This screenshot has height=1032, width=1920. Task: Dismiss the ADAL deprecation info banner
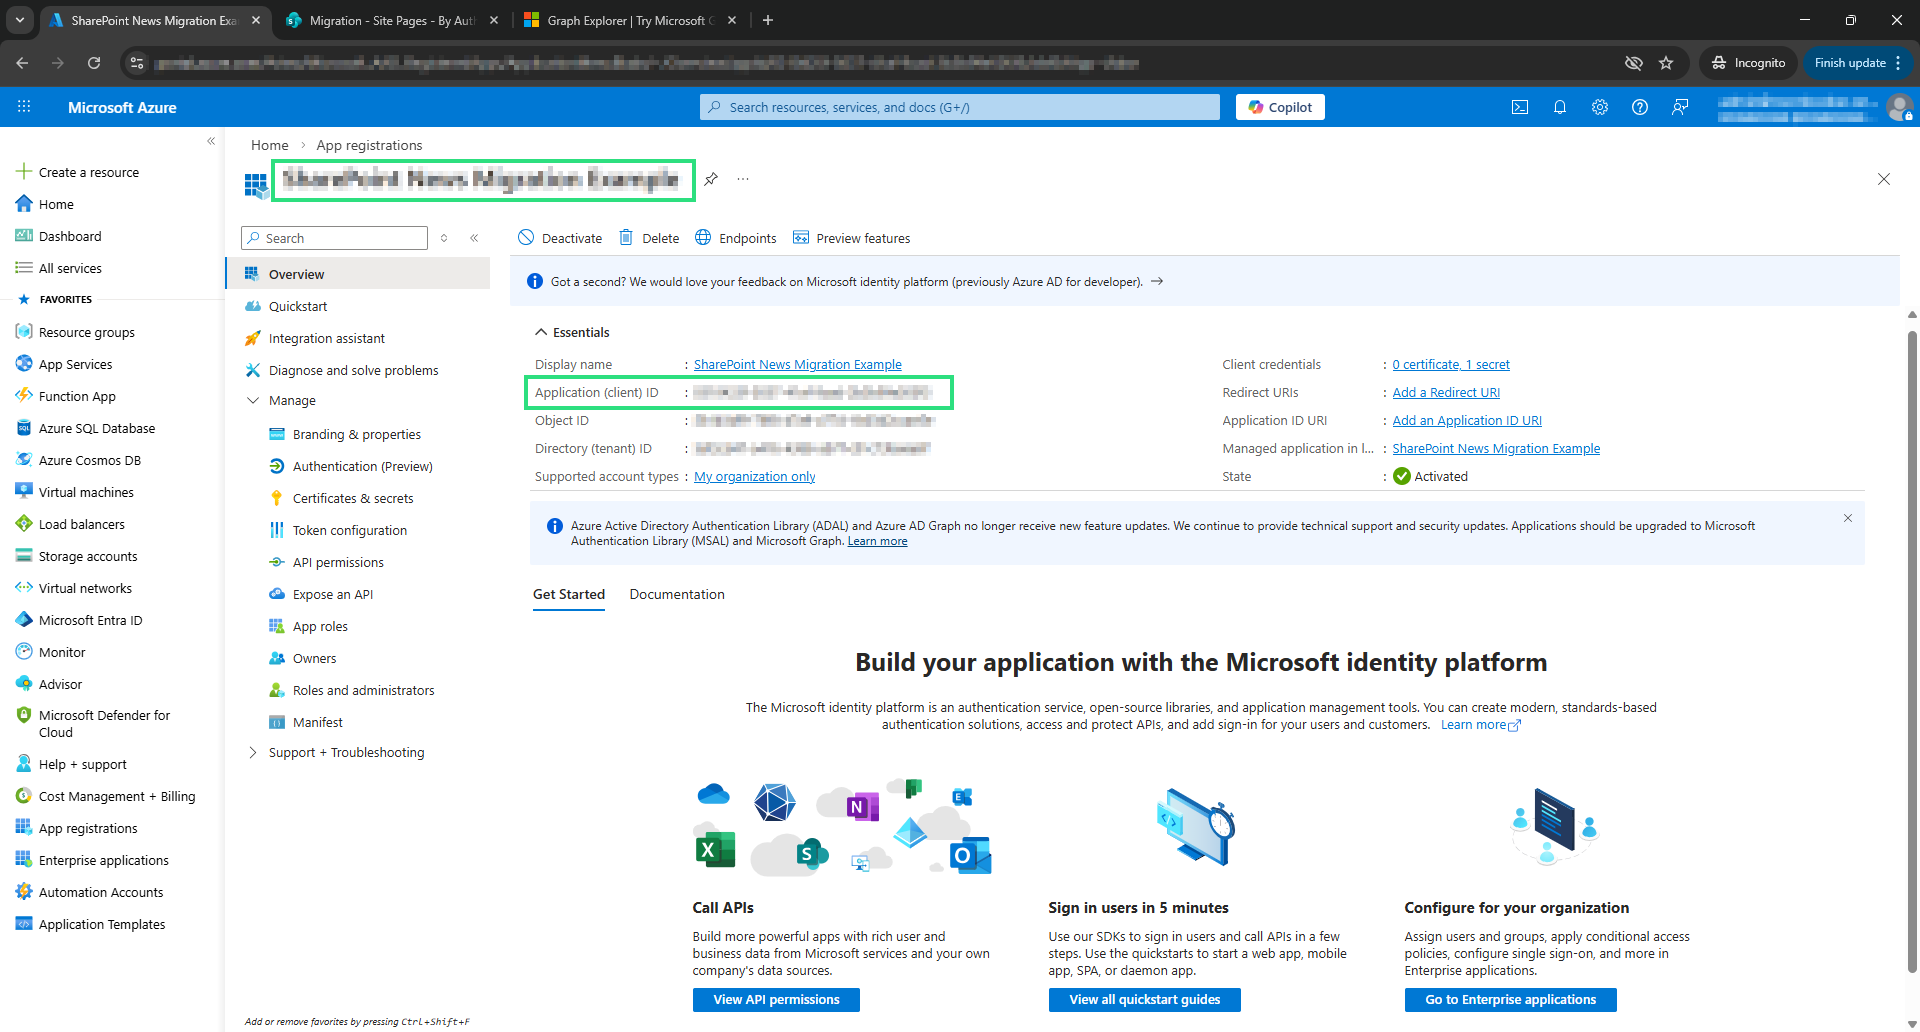(1848, 518)
